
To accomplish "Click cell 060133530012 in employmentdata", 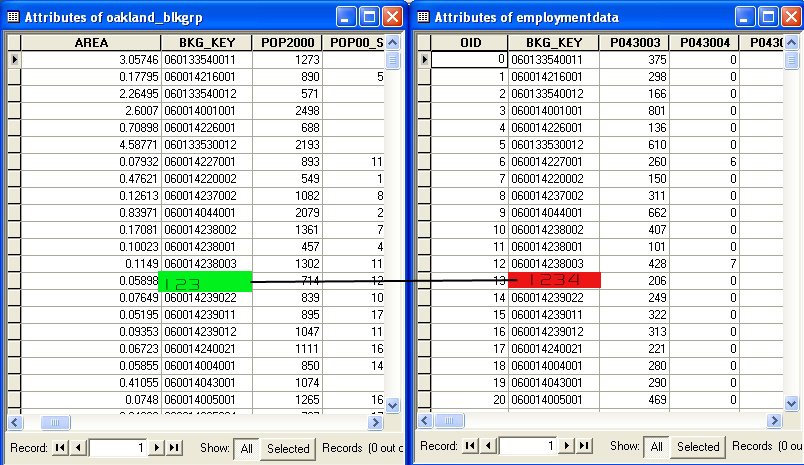I will click(554, 145).
